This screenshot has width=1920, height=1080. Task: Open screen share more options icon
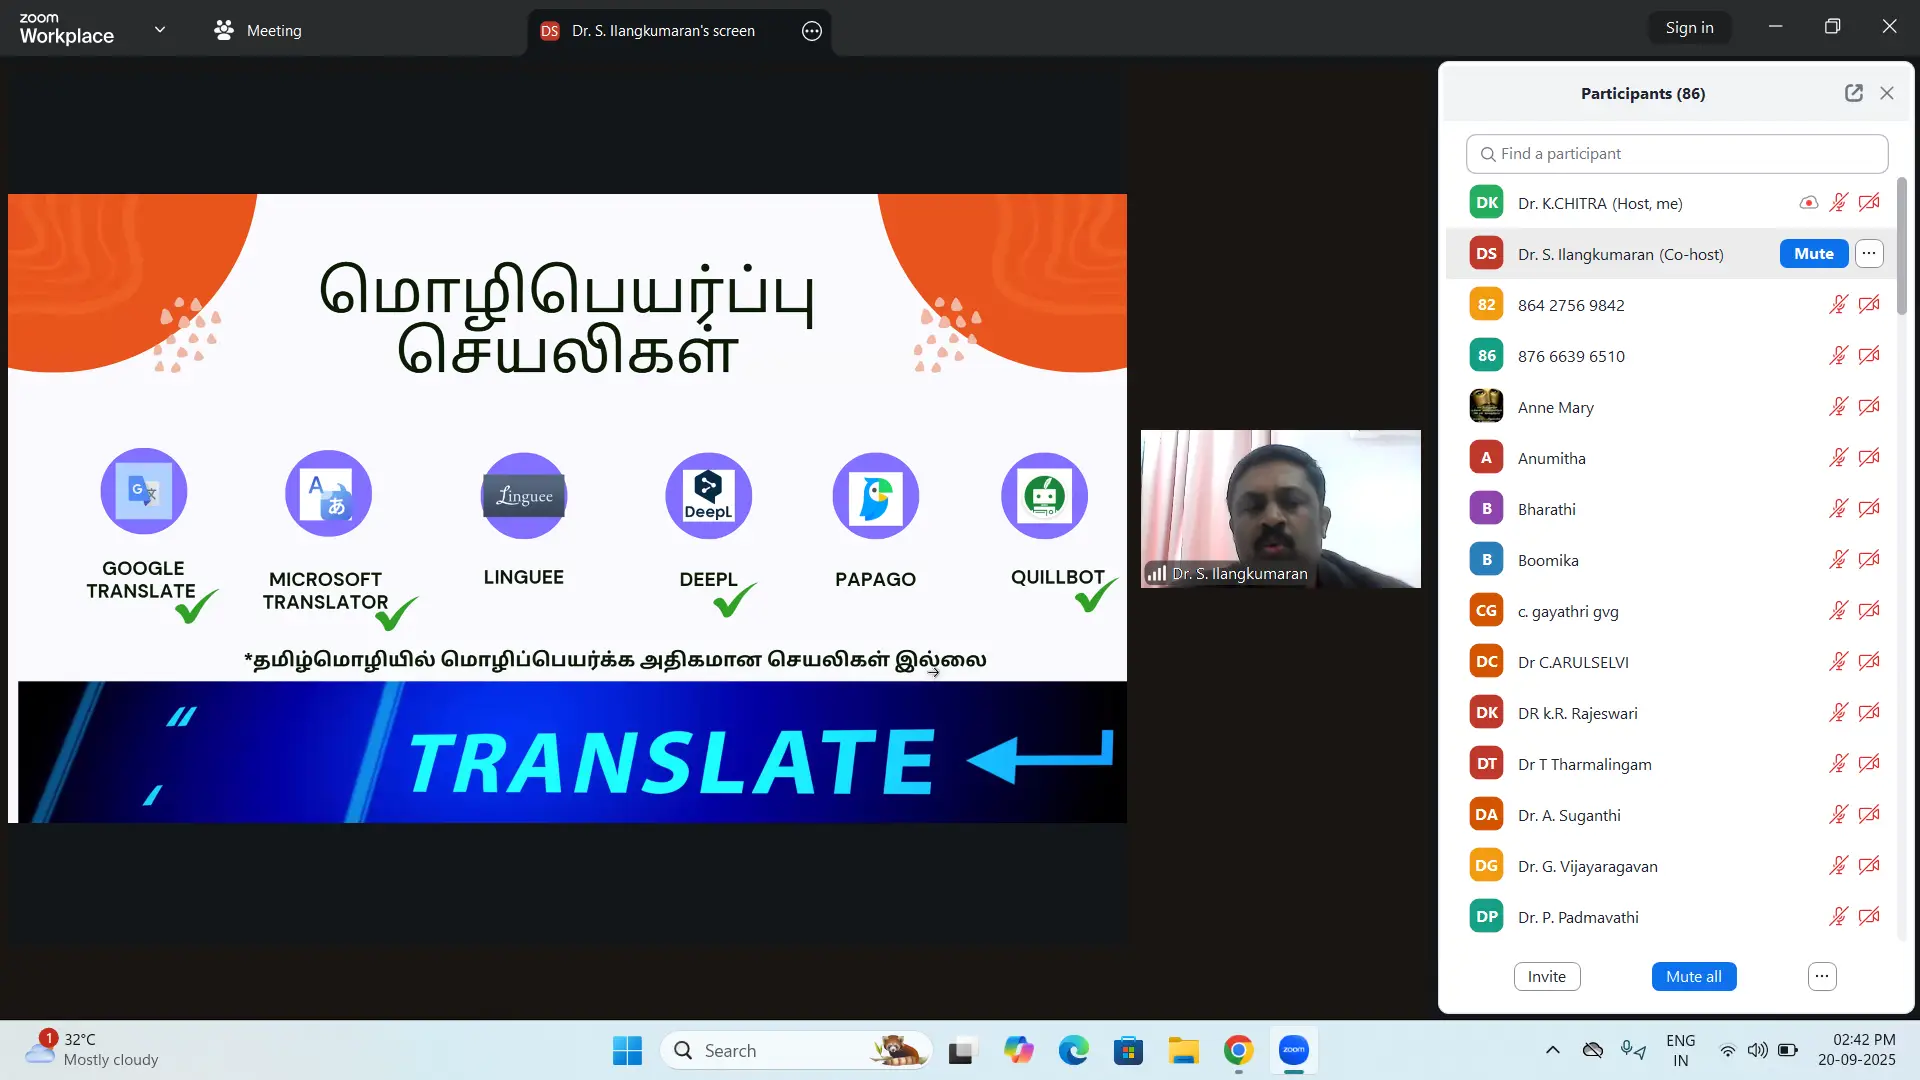click(x=812, y=31)
